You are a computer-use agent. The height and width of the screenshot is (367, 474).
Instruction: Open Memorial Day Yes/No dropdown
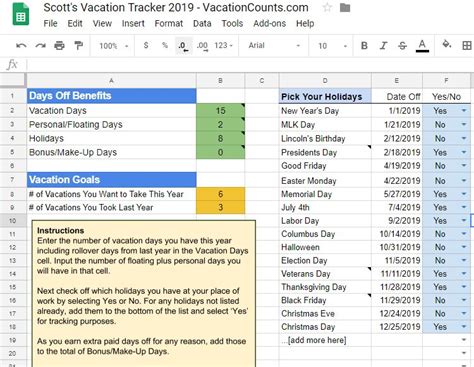pyautogui.click(x=464, y=194)
